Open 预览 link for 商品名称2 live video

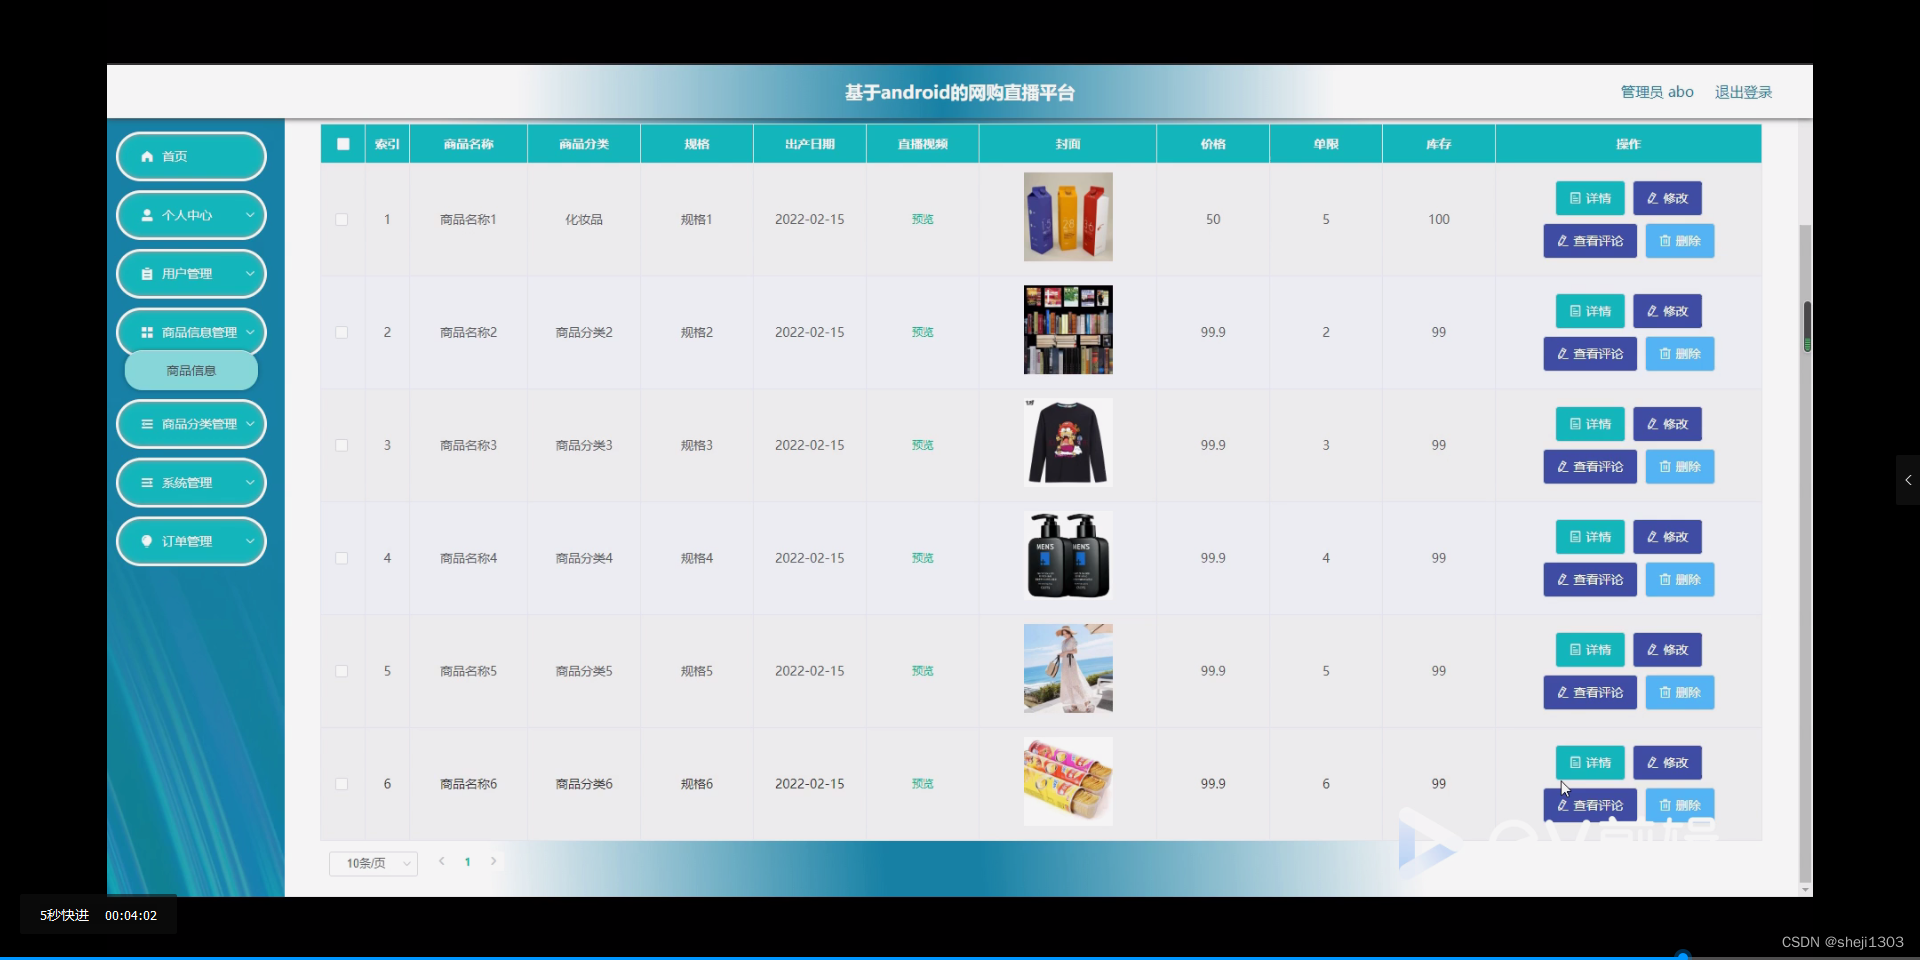(922, 332)
